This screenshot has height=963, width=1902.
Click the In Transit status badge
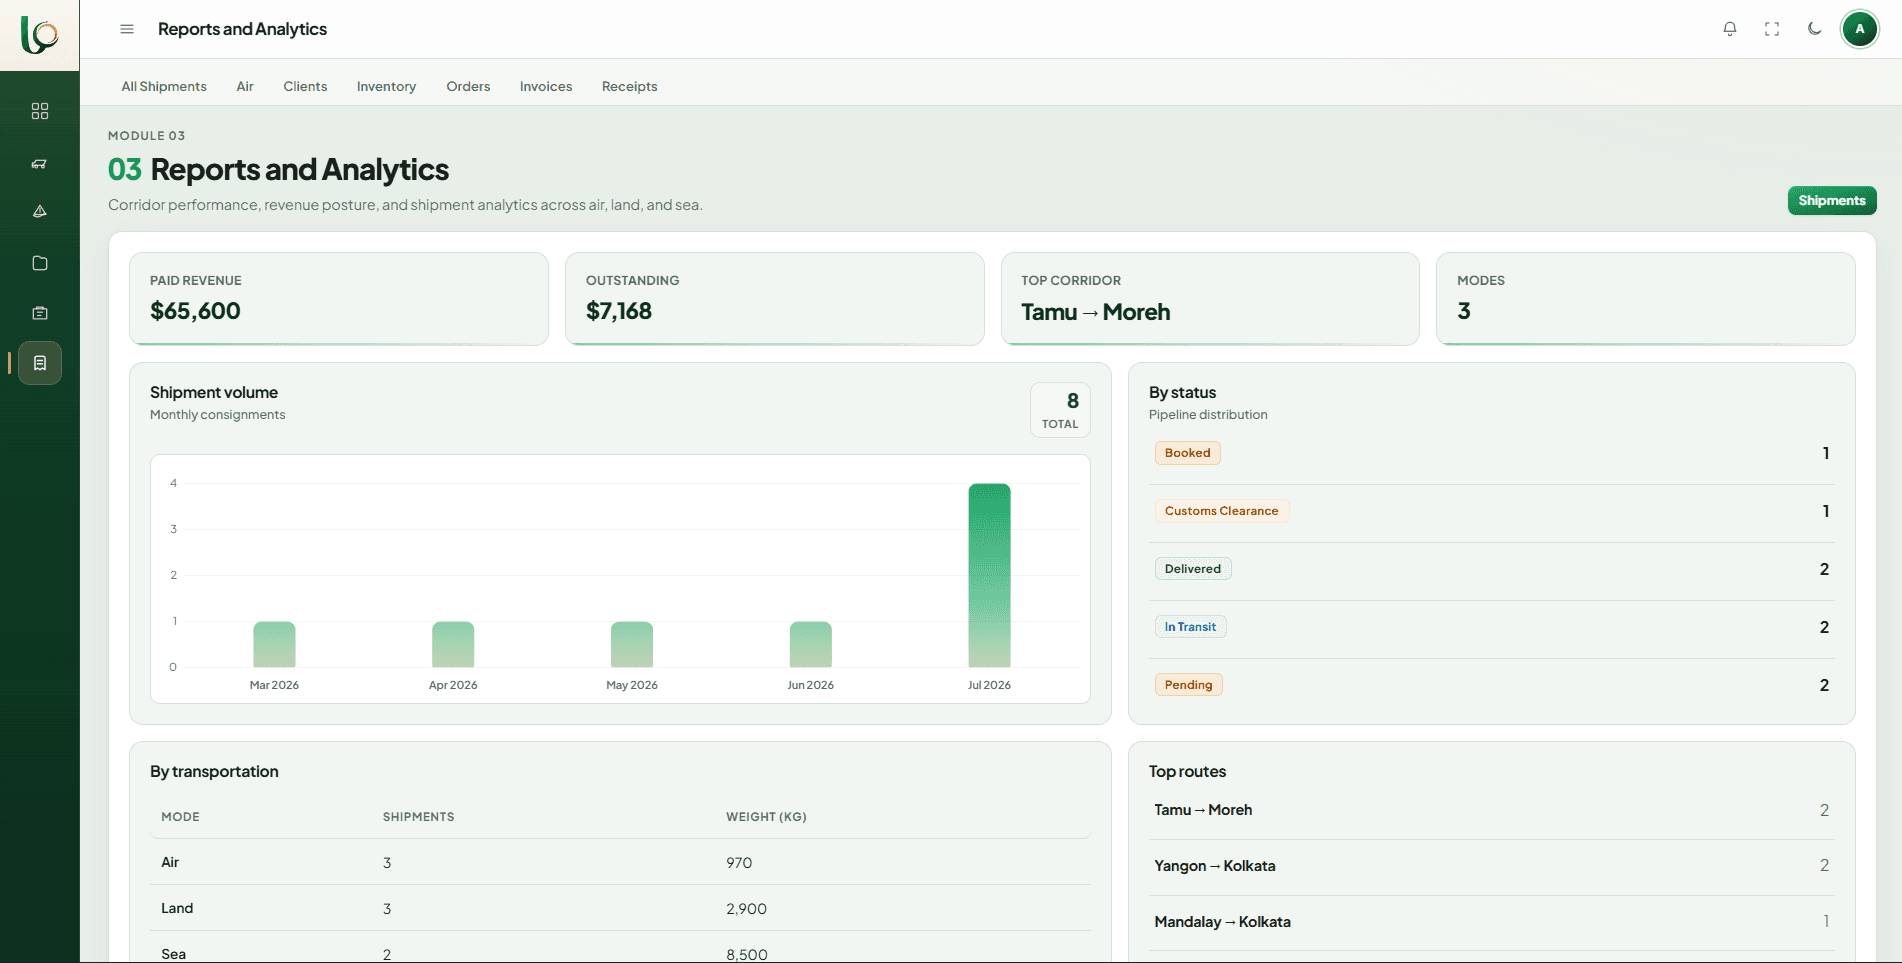click(x=1190, y=627)
